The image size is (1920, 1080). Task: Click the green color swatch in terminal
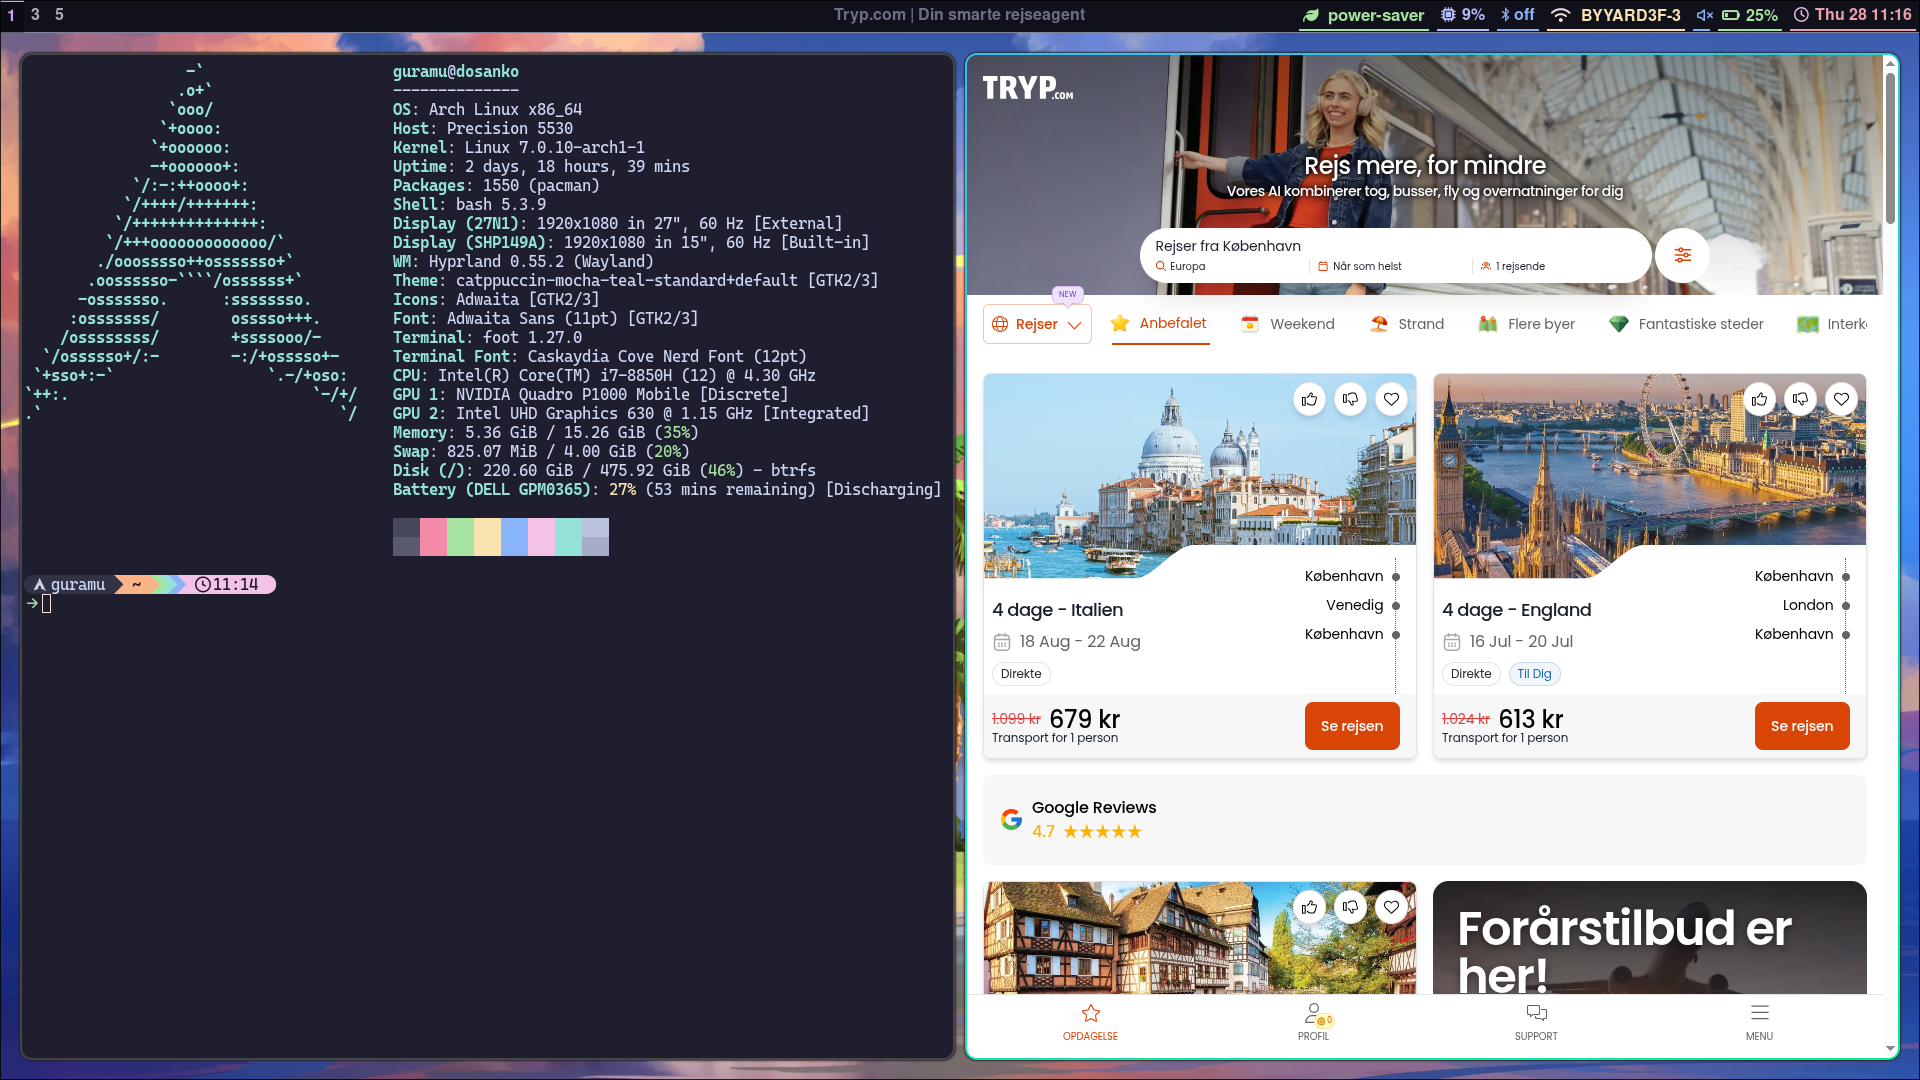(460, 537)
